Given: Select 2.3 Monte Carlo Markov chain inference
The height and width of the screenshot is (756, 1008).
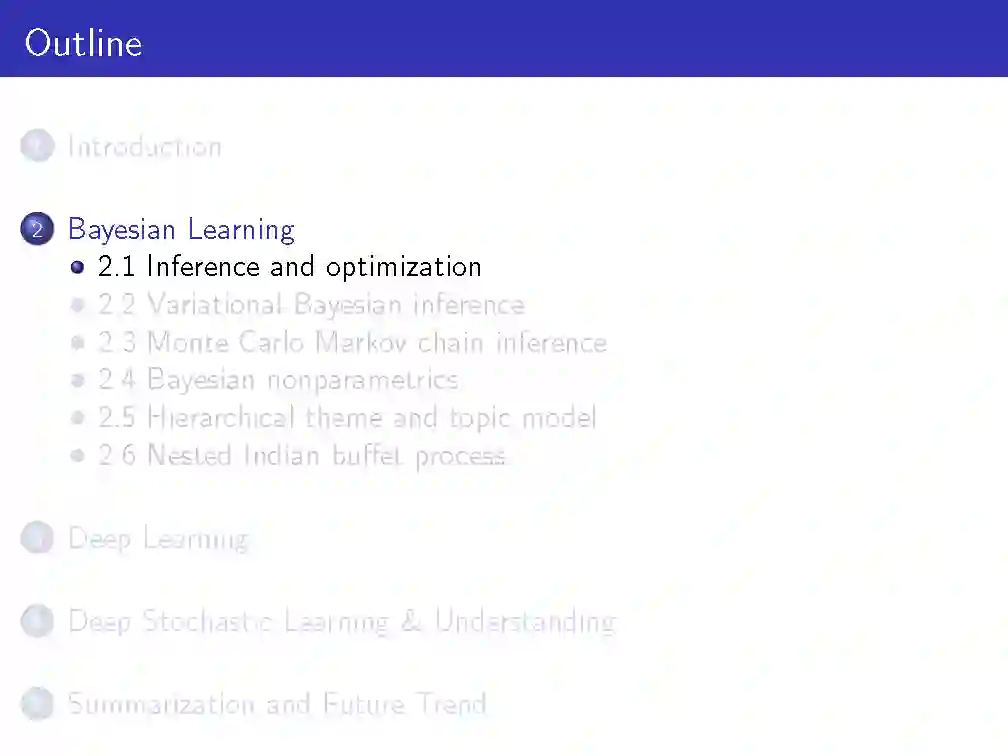Looking at the screenshot, I should tap(352, 342).
